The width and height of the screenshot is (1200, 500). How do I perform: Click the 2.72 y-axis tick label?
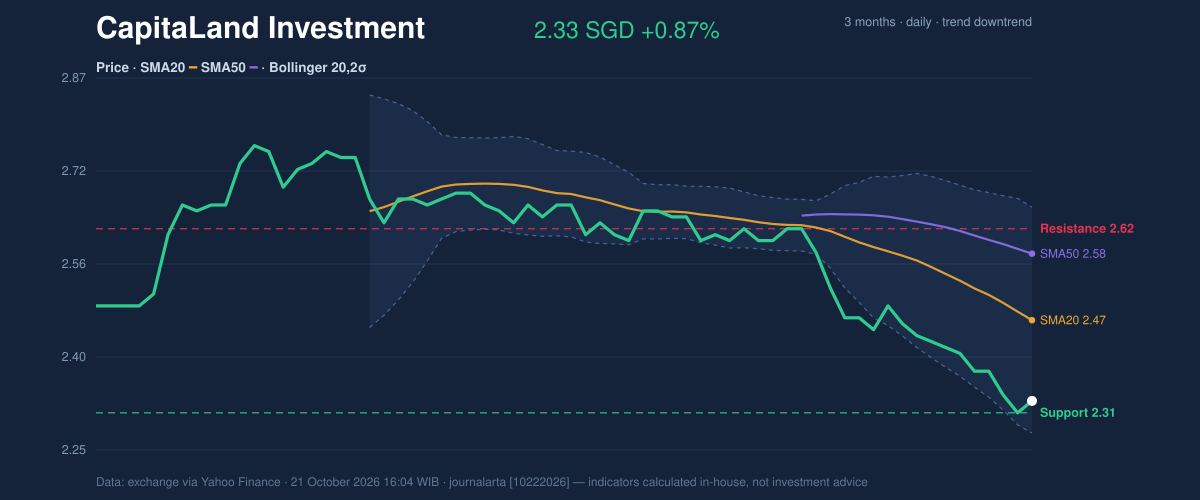click(73, 171)
